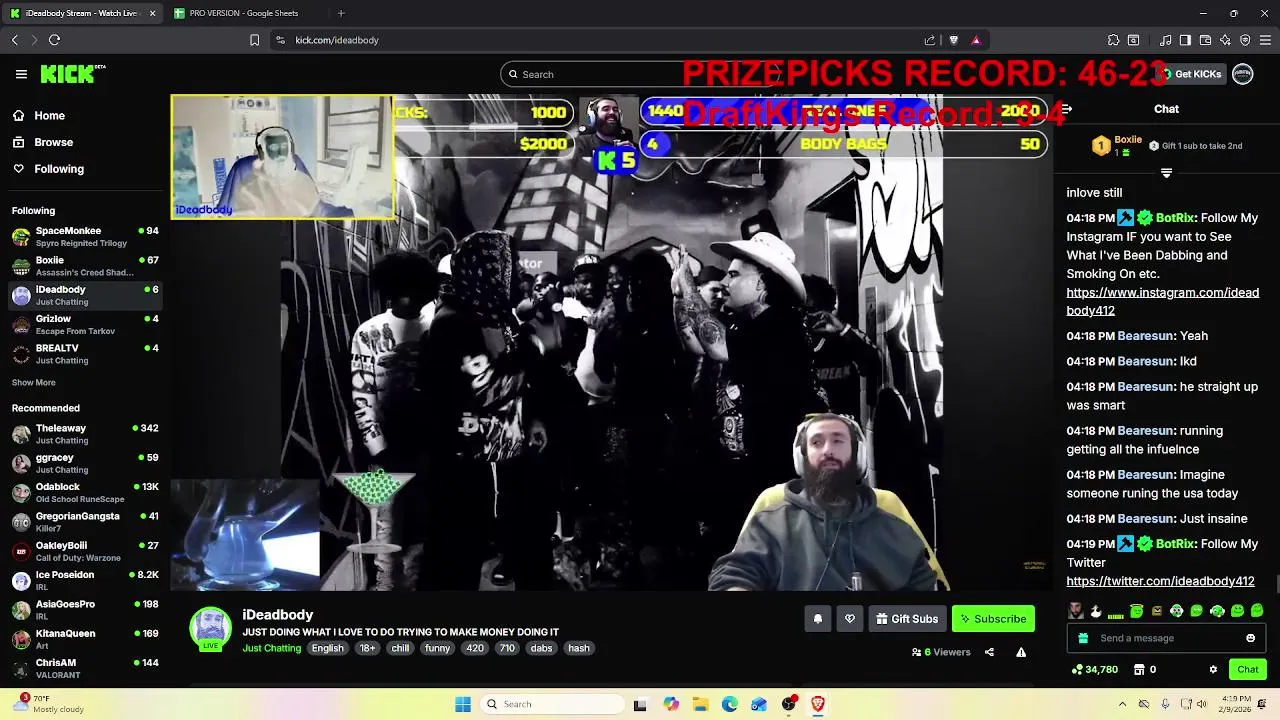Open chat settings gear
Viewport: 1280px width, 720px height.
(x=1213, y=670)
